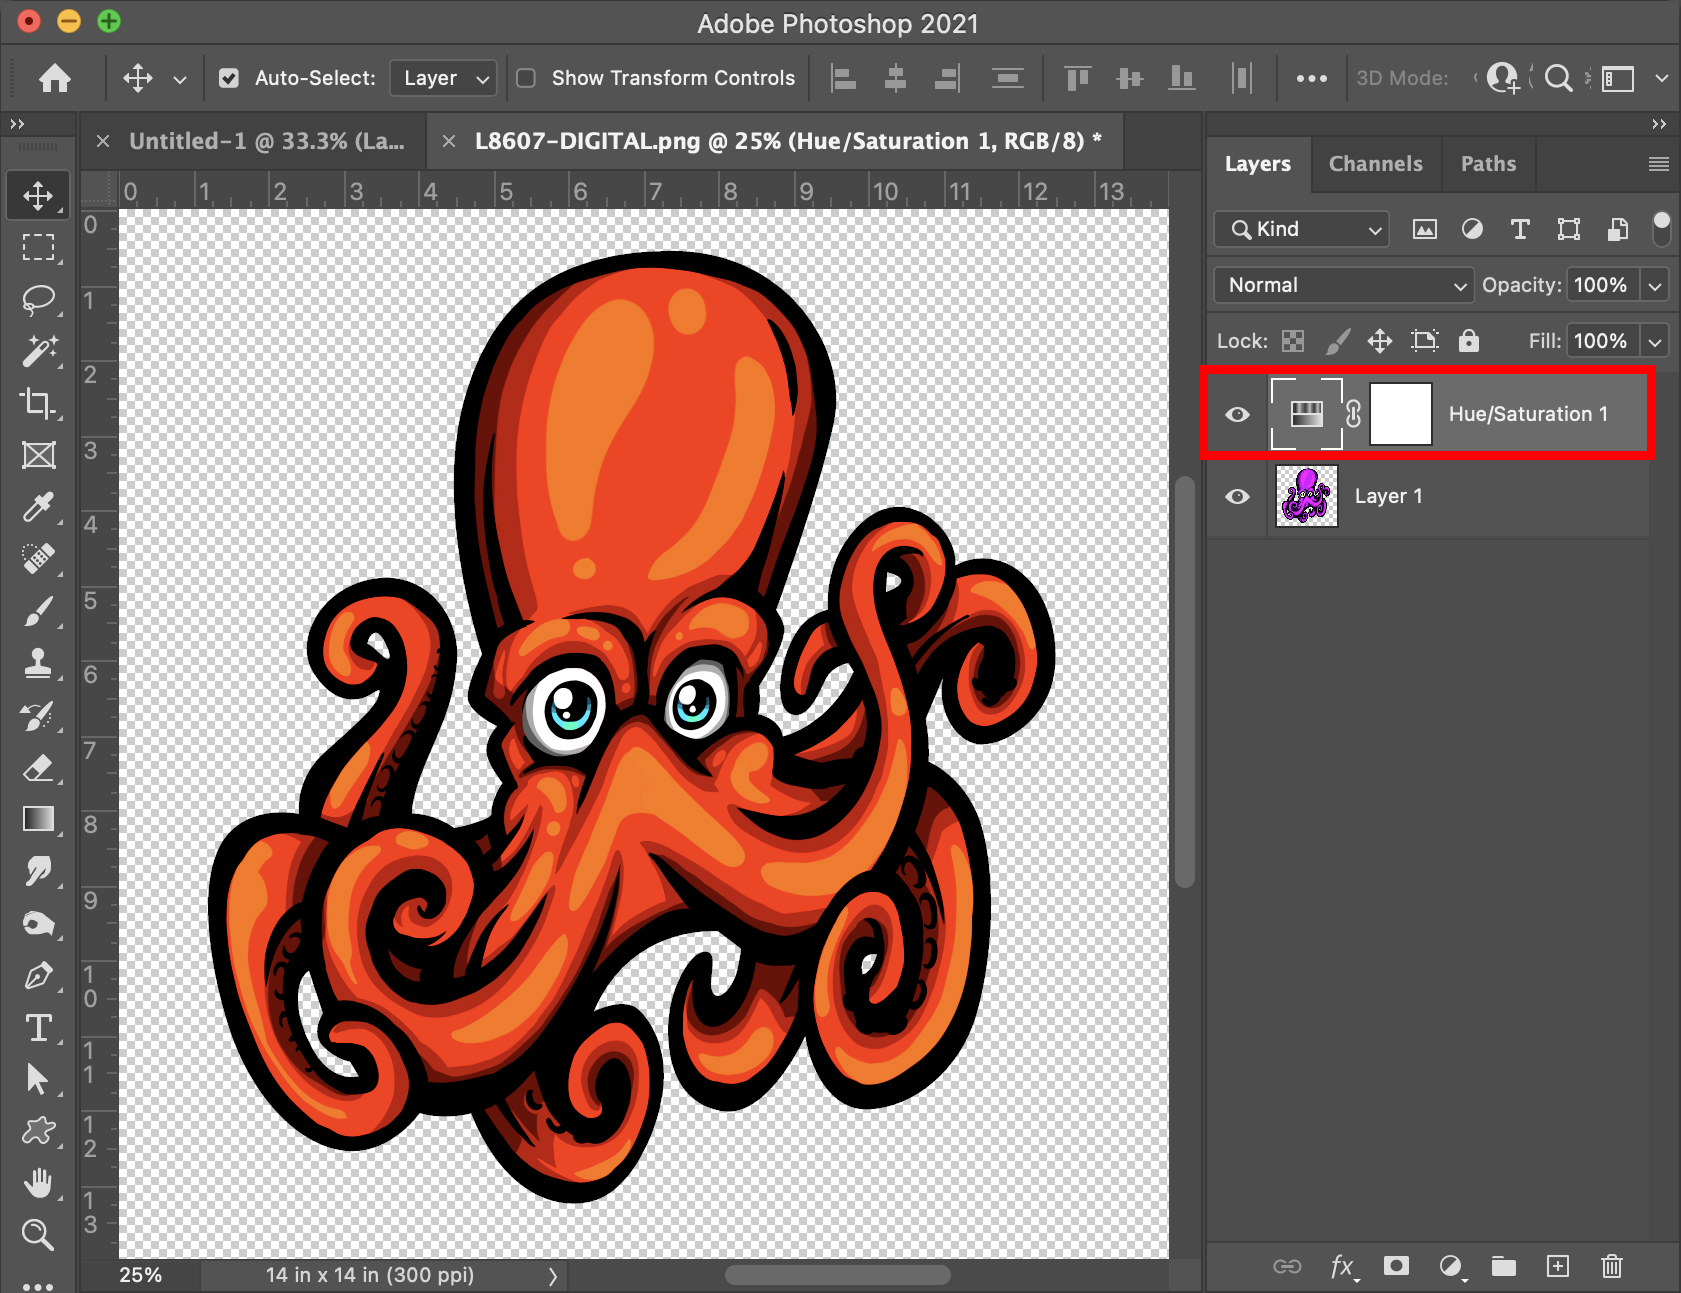
Task: Select the Magic Wand tool
Action: tap(38, 351)
